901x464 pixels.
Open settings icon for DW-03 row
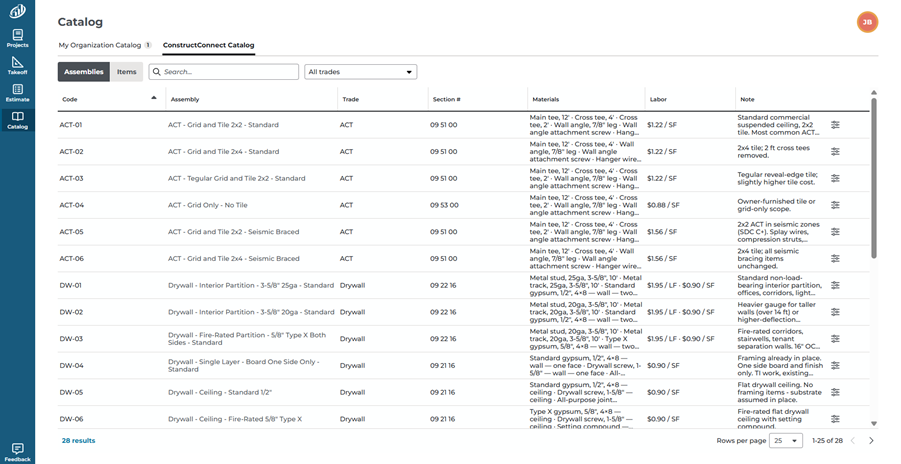(835, 339)
